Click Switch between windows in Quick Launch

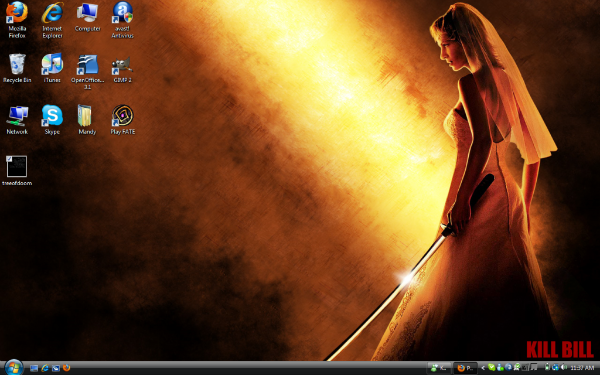[x=56, y=368]
